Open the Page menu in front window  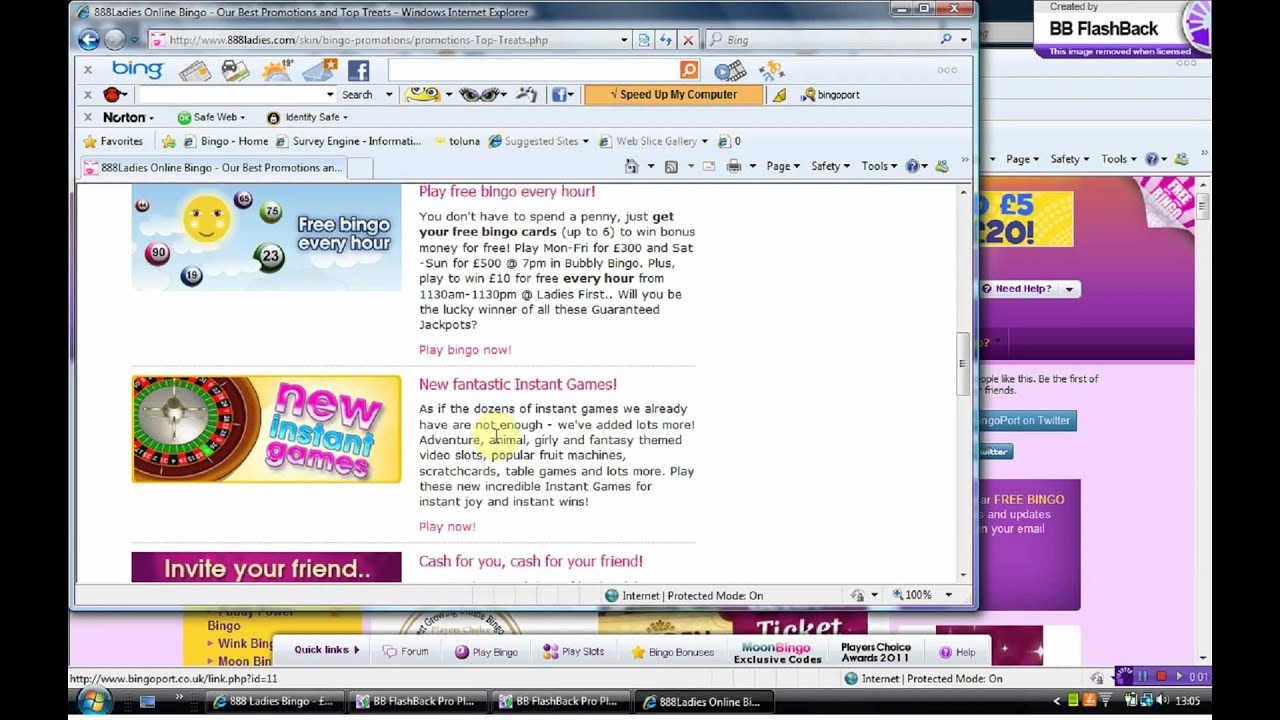click(783, 166)
